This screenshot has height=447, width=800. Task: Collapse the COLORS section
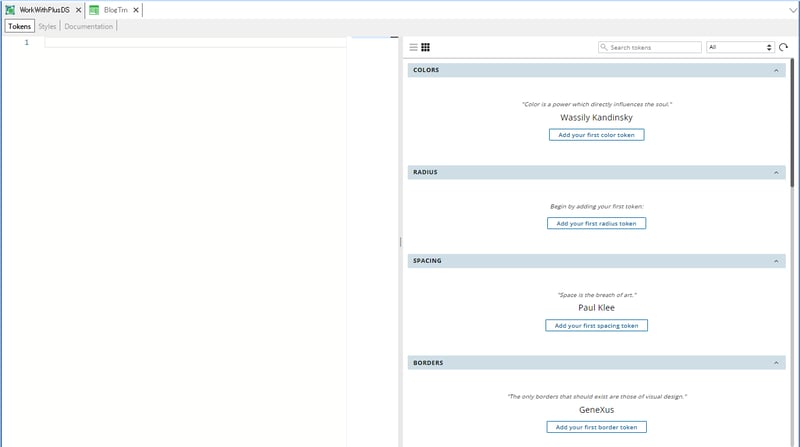coord(777,71)
